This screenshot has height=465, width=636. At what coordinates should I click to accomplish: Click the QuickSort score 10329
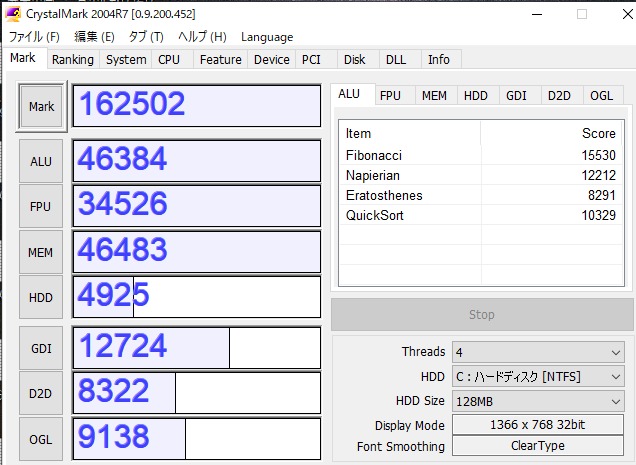pos(598,215)
